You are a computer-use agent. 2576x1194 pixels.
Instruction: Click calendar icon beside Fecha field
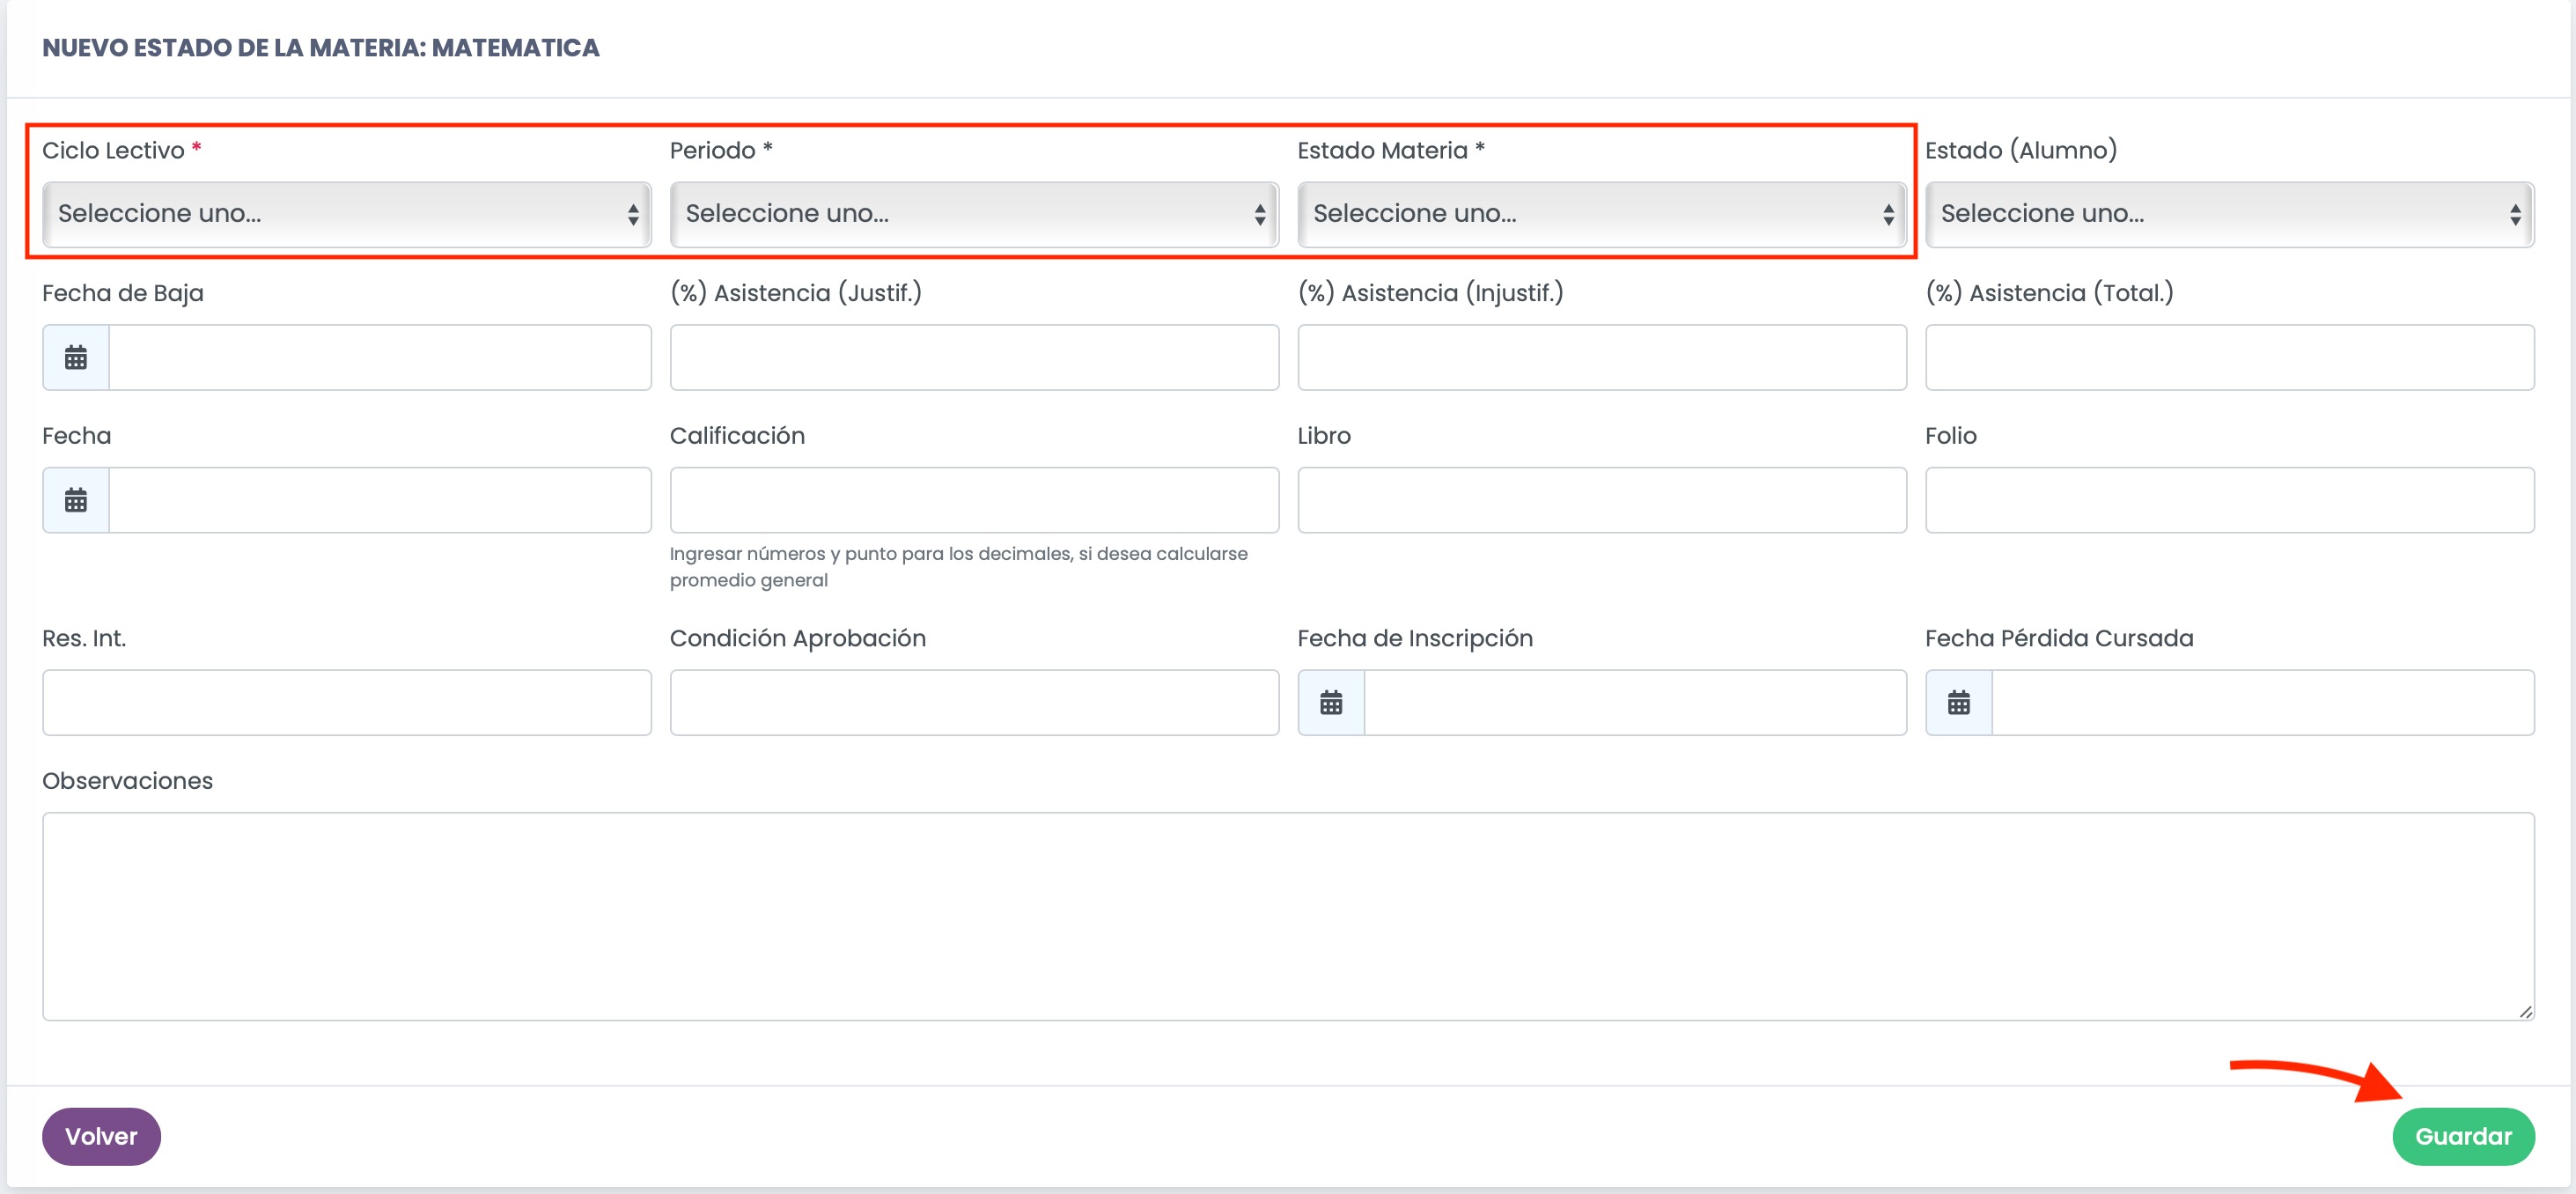click(x=76, y=500)
